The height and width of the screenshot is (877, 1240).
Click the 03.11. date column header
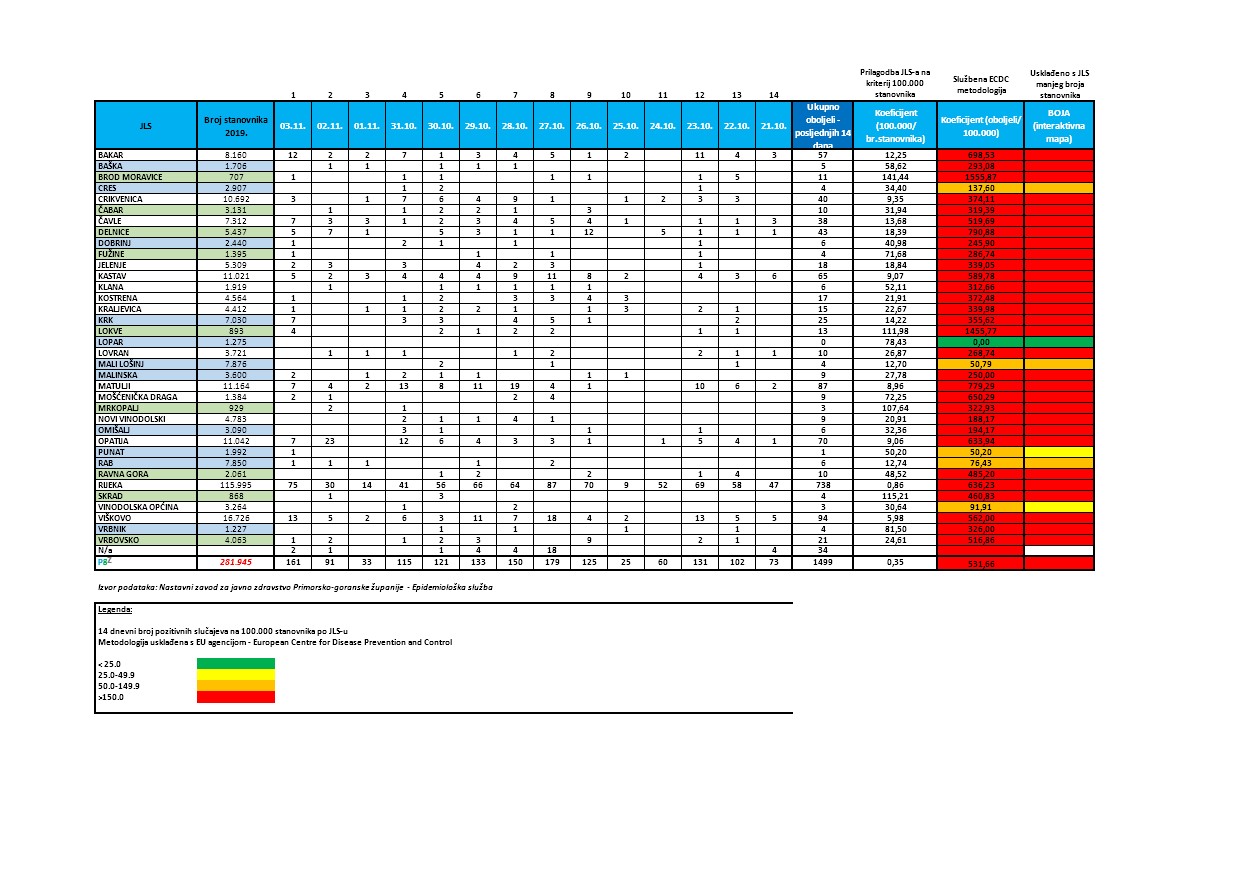pyautogui.click(x=293, y=127)
